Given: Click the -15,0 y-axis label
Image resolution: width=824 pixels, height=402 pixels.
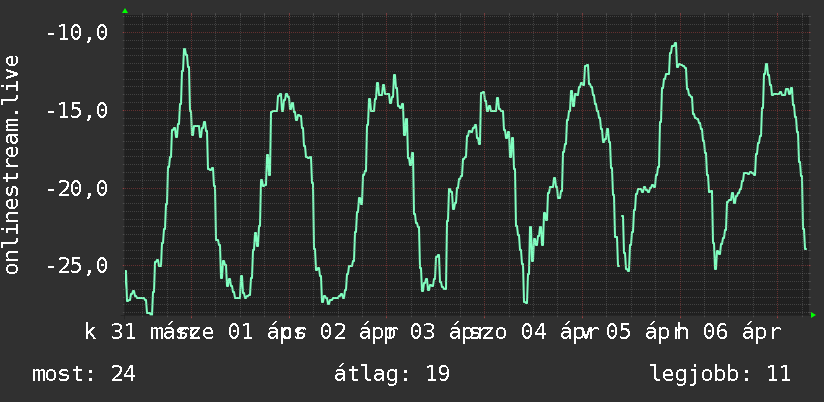Looking at the screenshot, I should (x=77, y=111).
